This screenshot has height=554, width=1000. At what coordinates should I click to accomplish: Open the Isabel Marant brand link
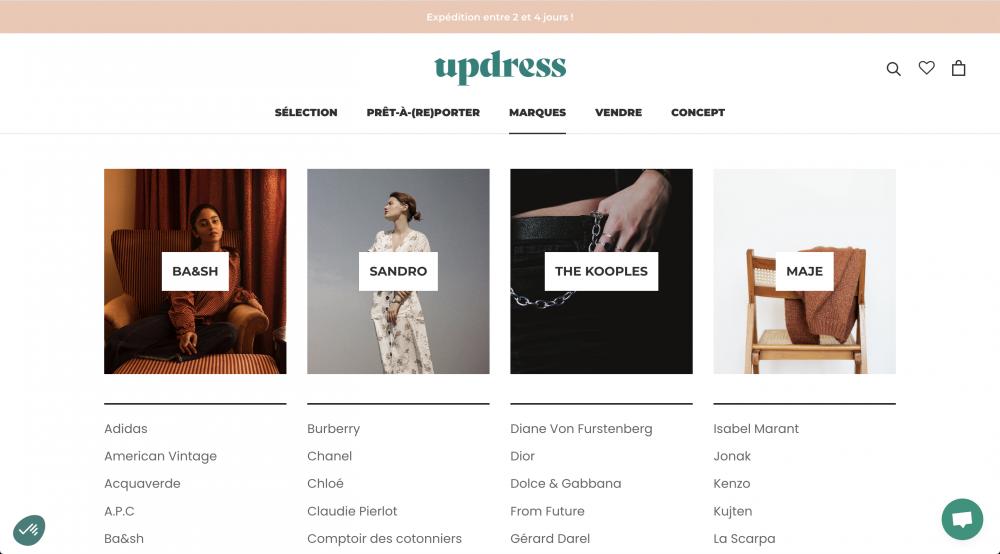click(756, 428)
